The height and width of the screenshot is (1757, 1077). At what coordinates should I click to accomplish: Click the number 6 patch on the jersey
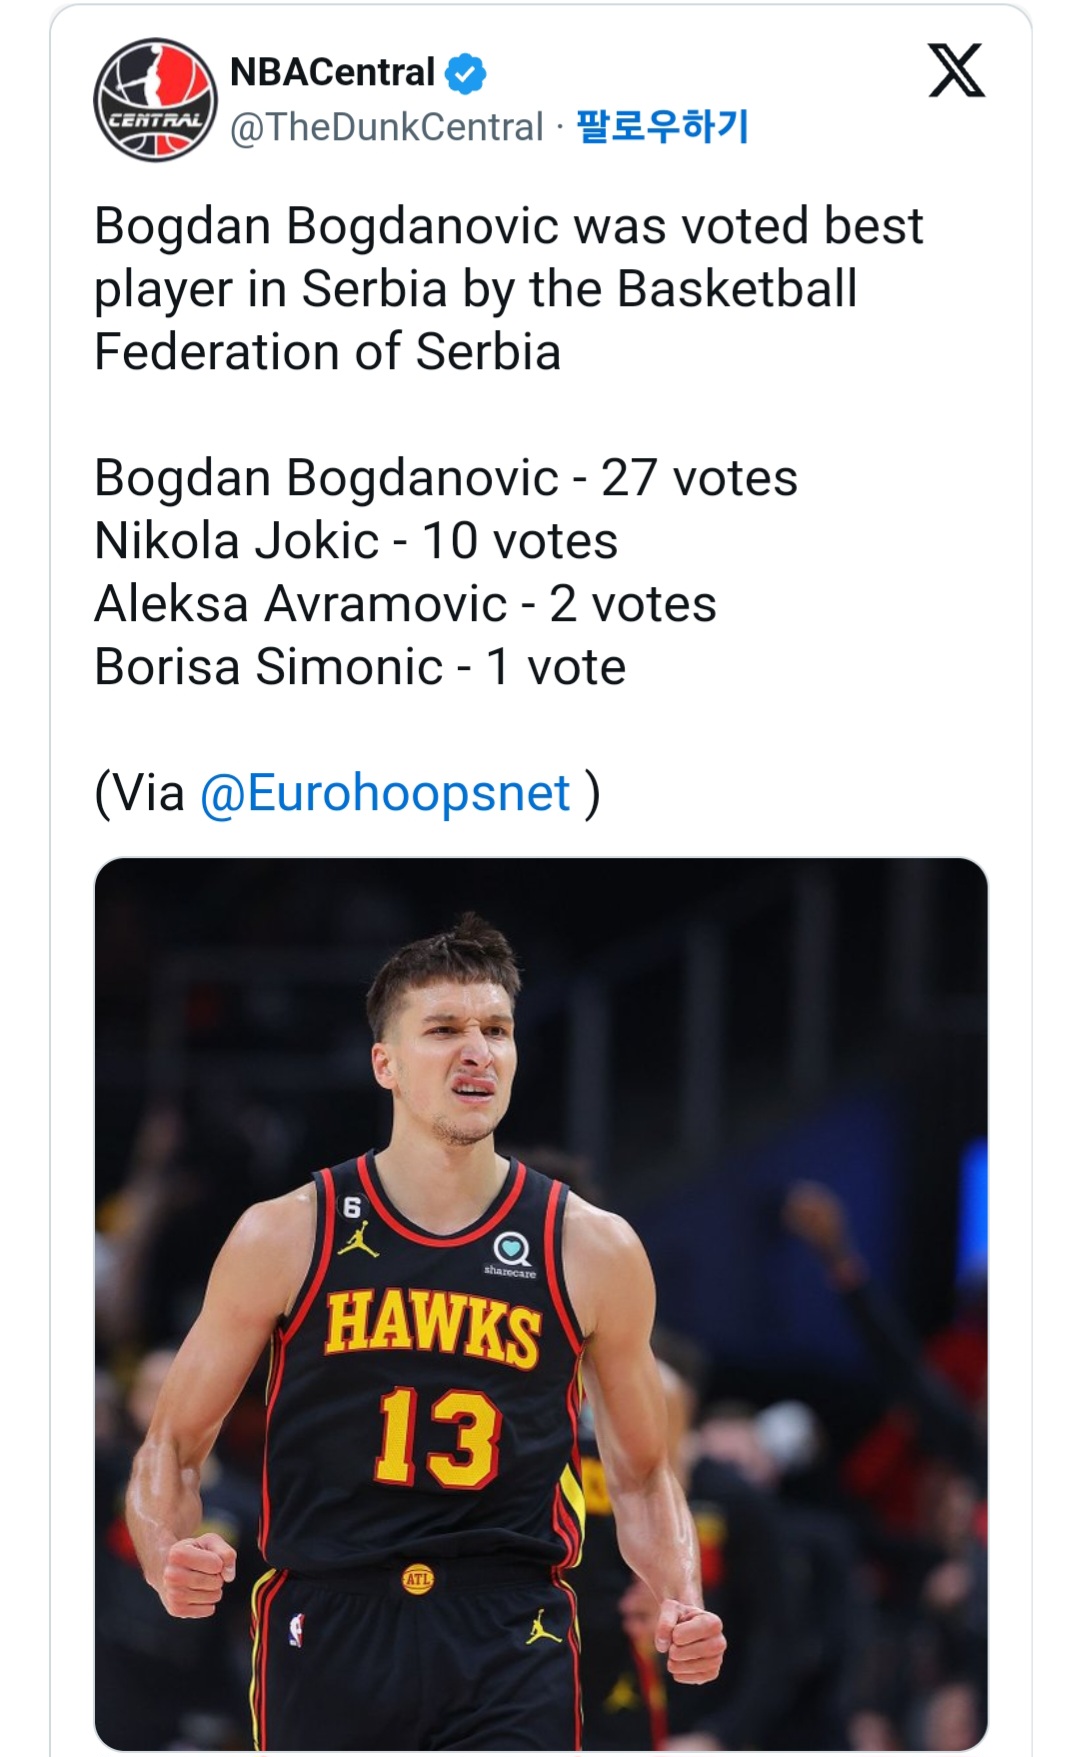(x=351, y=1207)
